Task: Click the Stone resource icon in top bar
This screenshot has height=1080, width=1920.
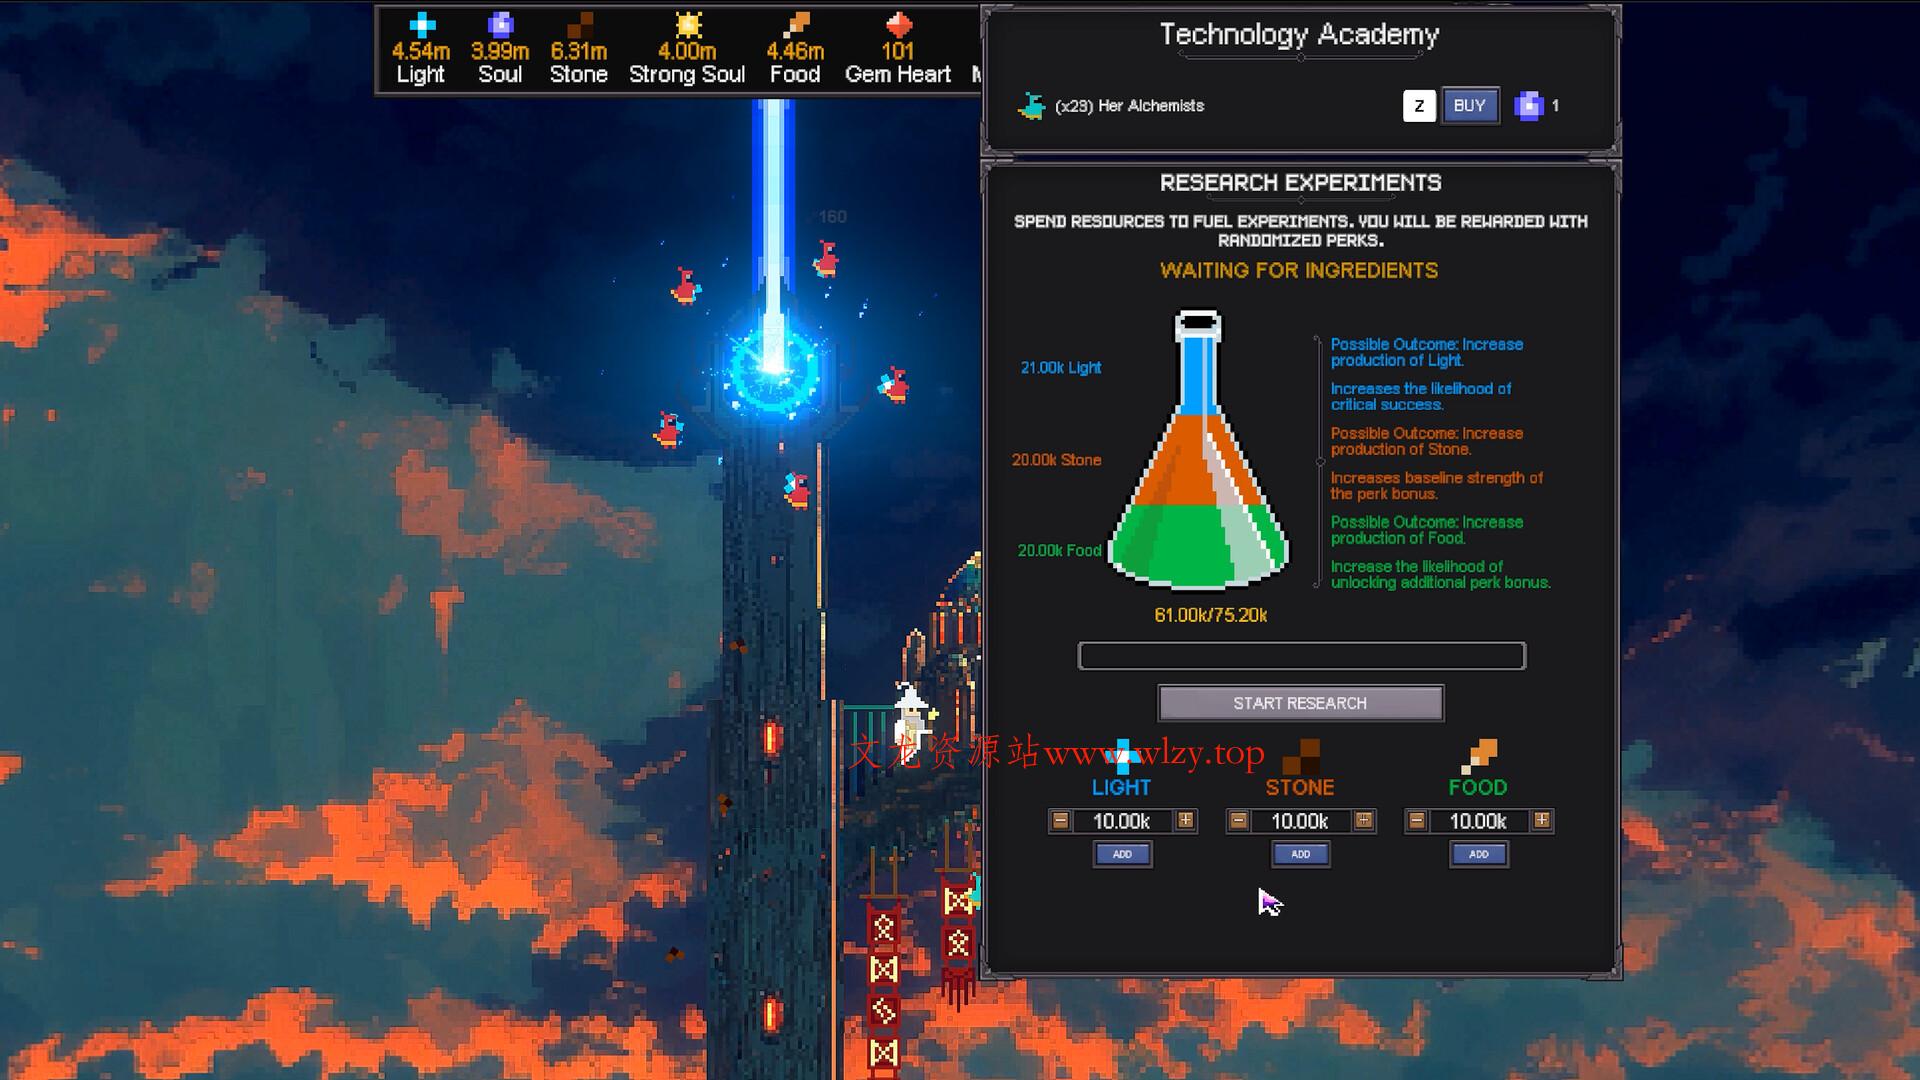Action: [579, 25]
